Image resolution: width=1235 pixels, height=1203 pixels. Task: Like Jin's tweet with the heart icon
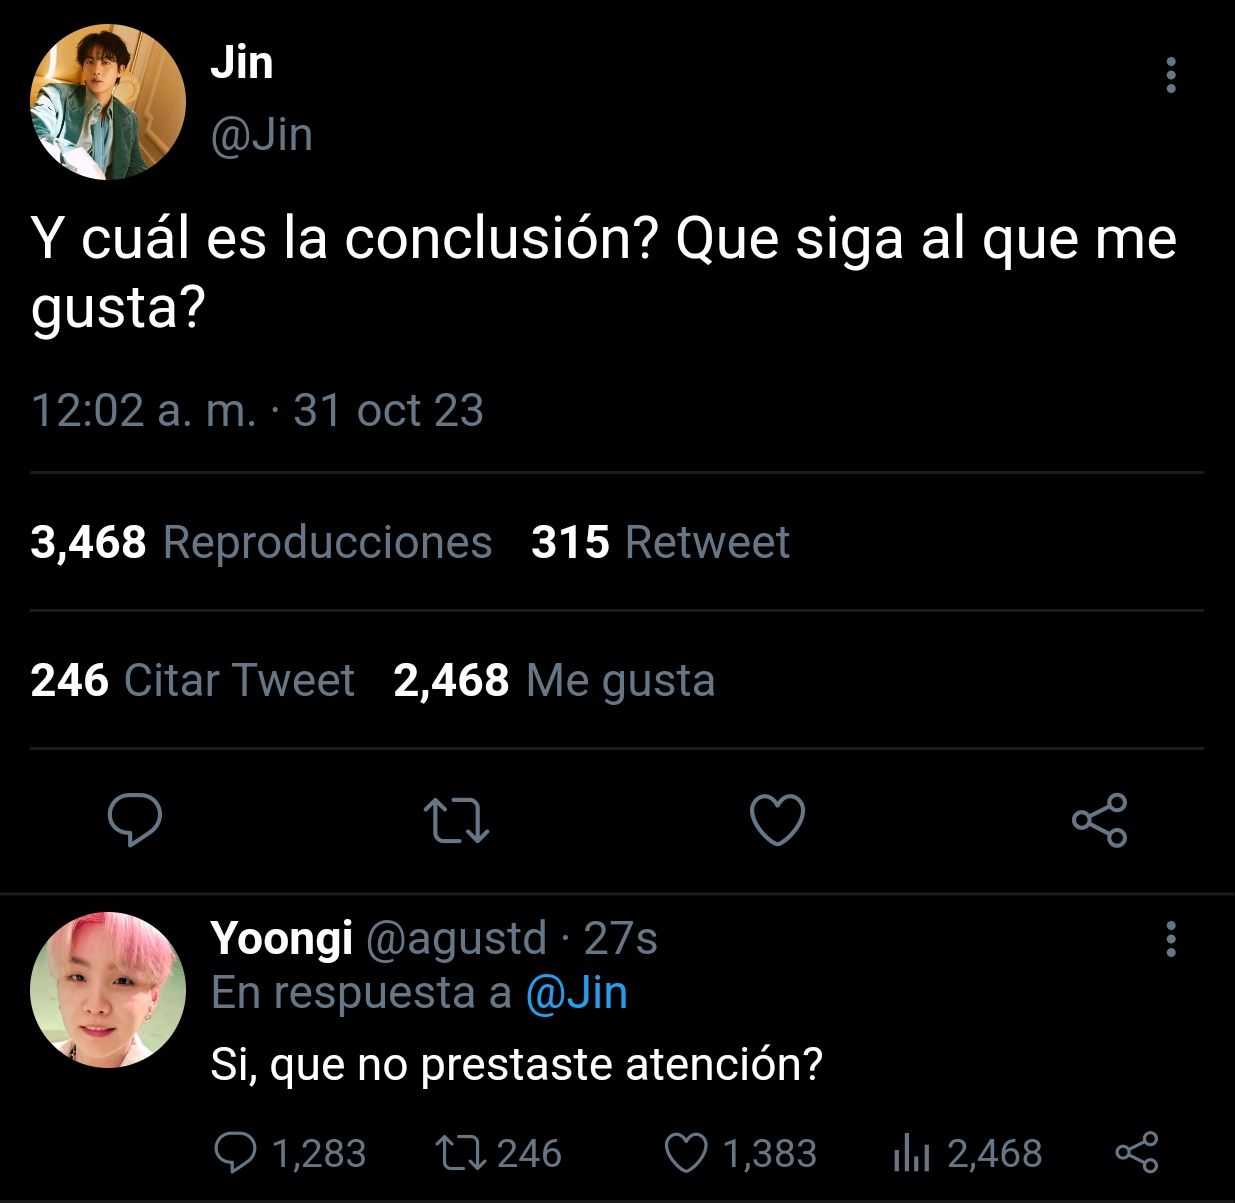777,820
